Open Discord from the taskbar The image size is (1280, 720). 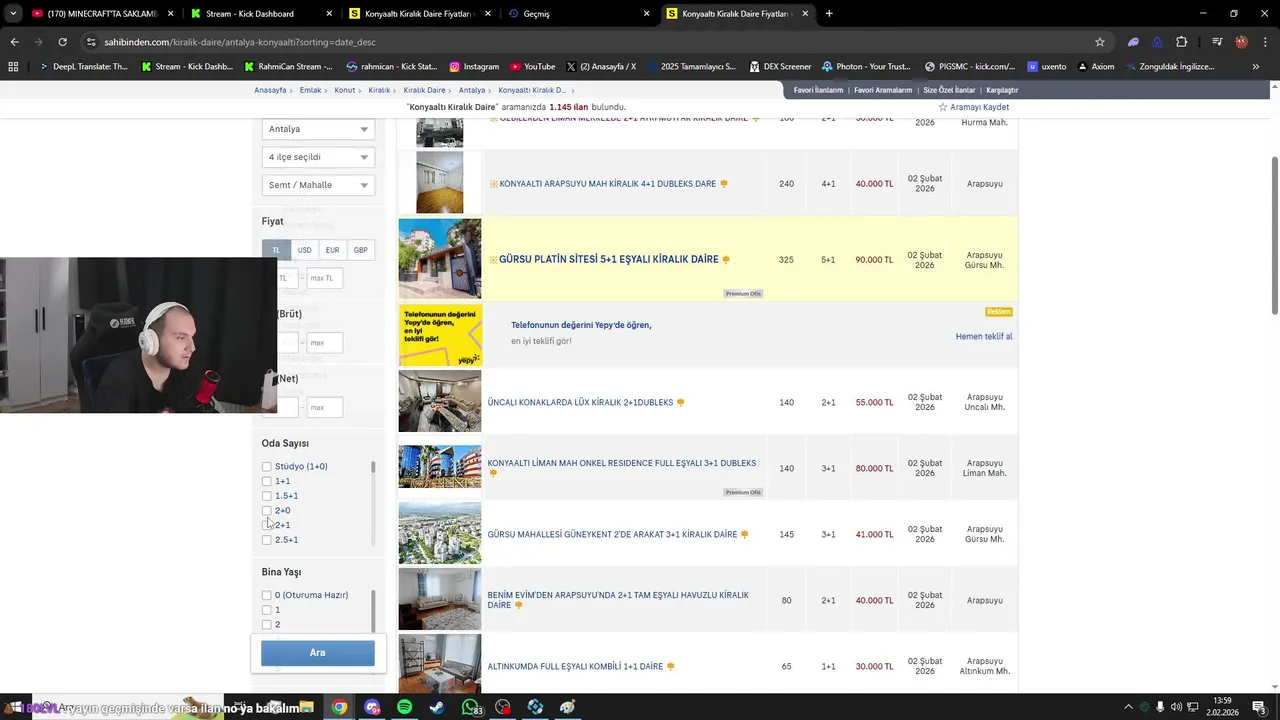[373, 707]
